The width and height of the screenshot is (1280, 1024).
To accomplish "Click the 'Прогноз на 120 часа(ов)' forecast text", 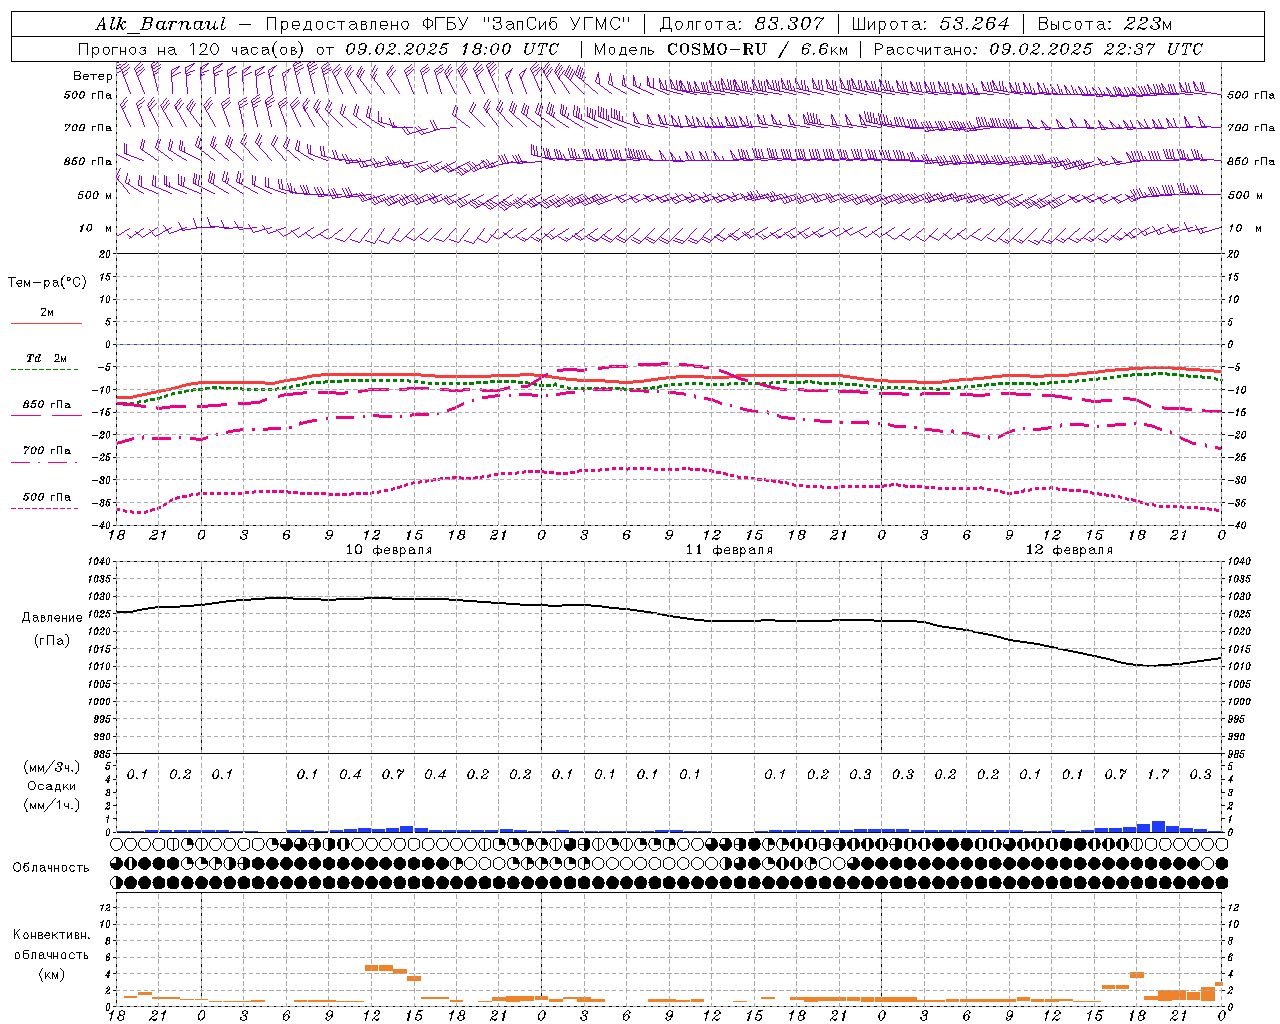I will 193,49.
